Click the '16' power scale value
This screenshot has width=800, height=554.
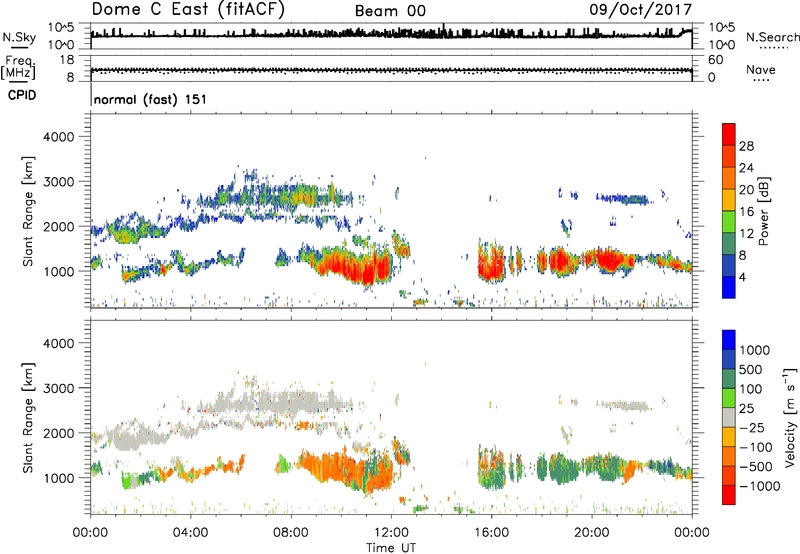(x=746, y=212)
